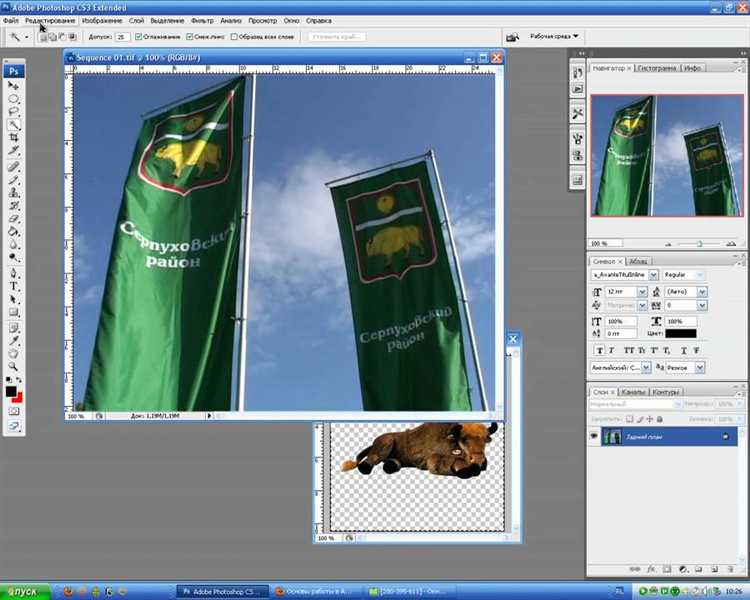Select the Zoom magnifier tool

(x=14, y=365)
